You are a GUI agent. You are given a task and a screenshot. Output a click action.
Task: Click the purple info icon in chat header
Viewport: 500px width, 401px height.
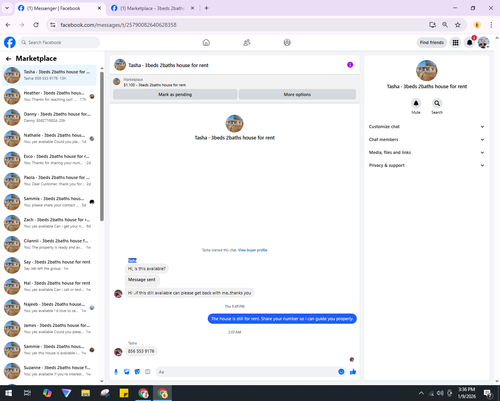coord(350,65)
